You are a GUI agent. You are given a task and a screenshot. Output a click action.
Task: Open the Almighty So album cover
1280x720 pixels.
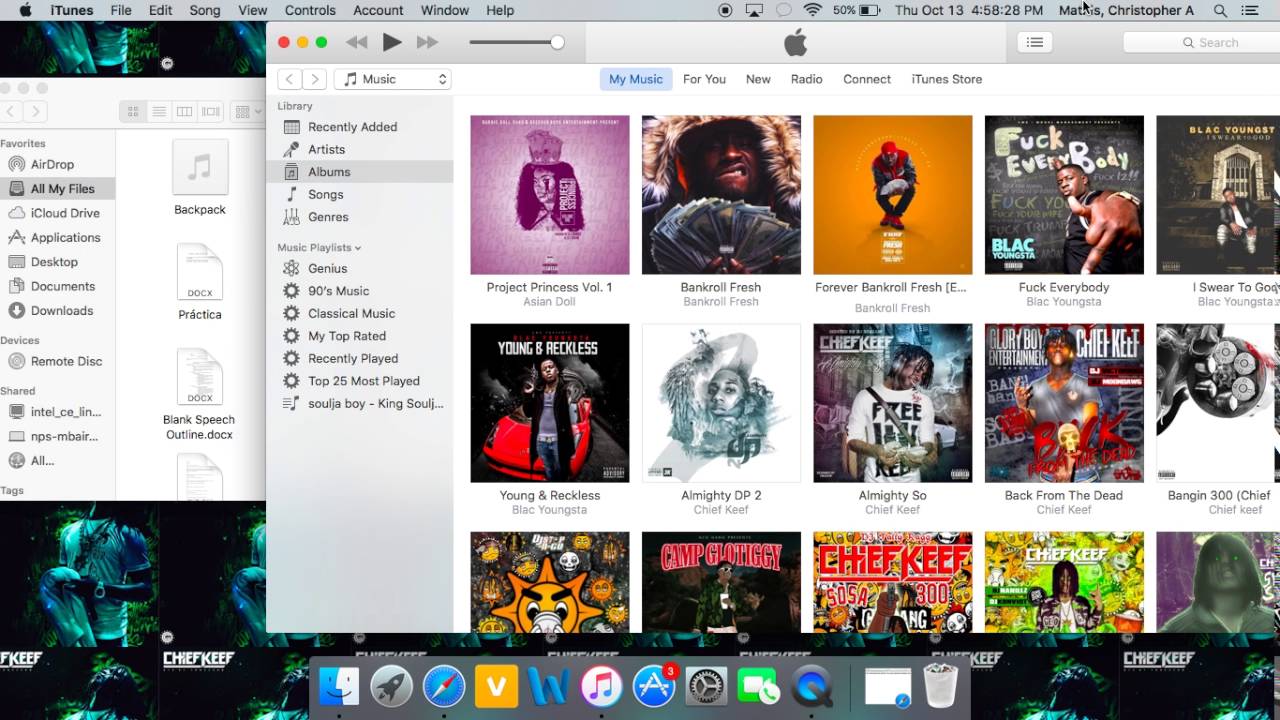893,403
